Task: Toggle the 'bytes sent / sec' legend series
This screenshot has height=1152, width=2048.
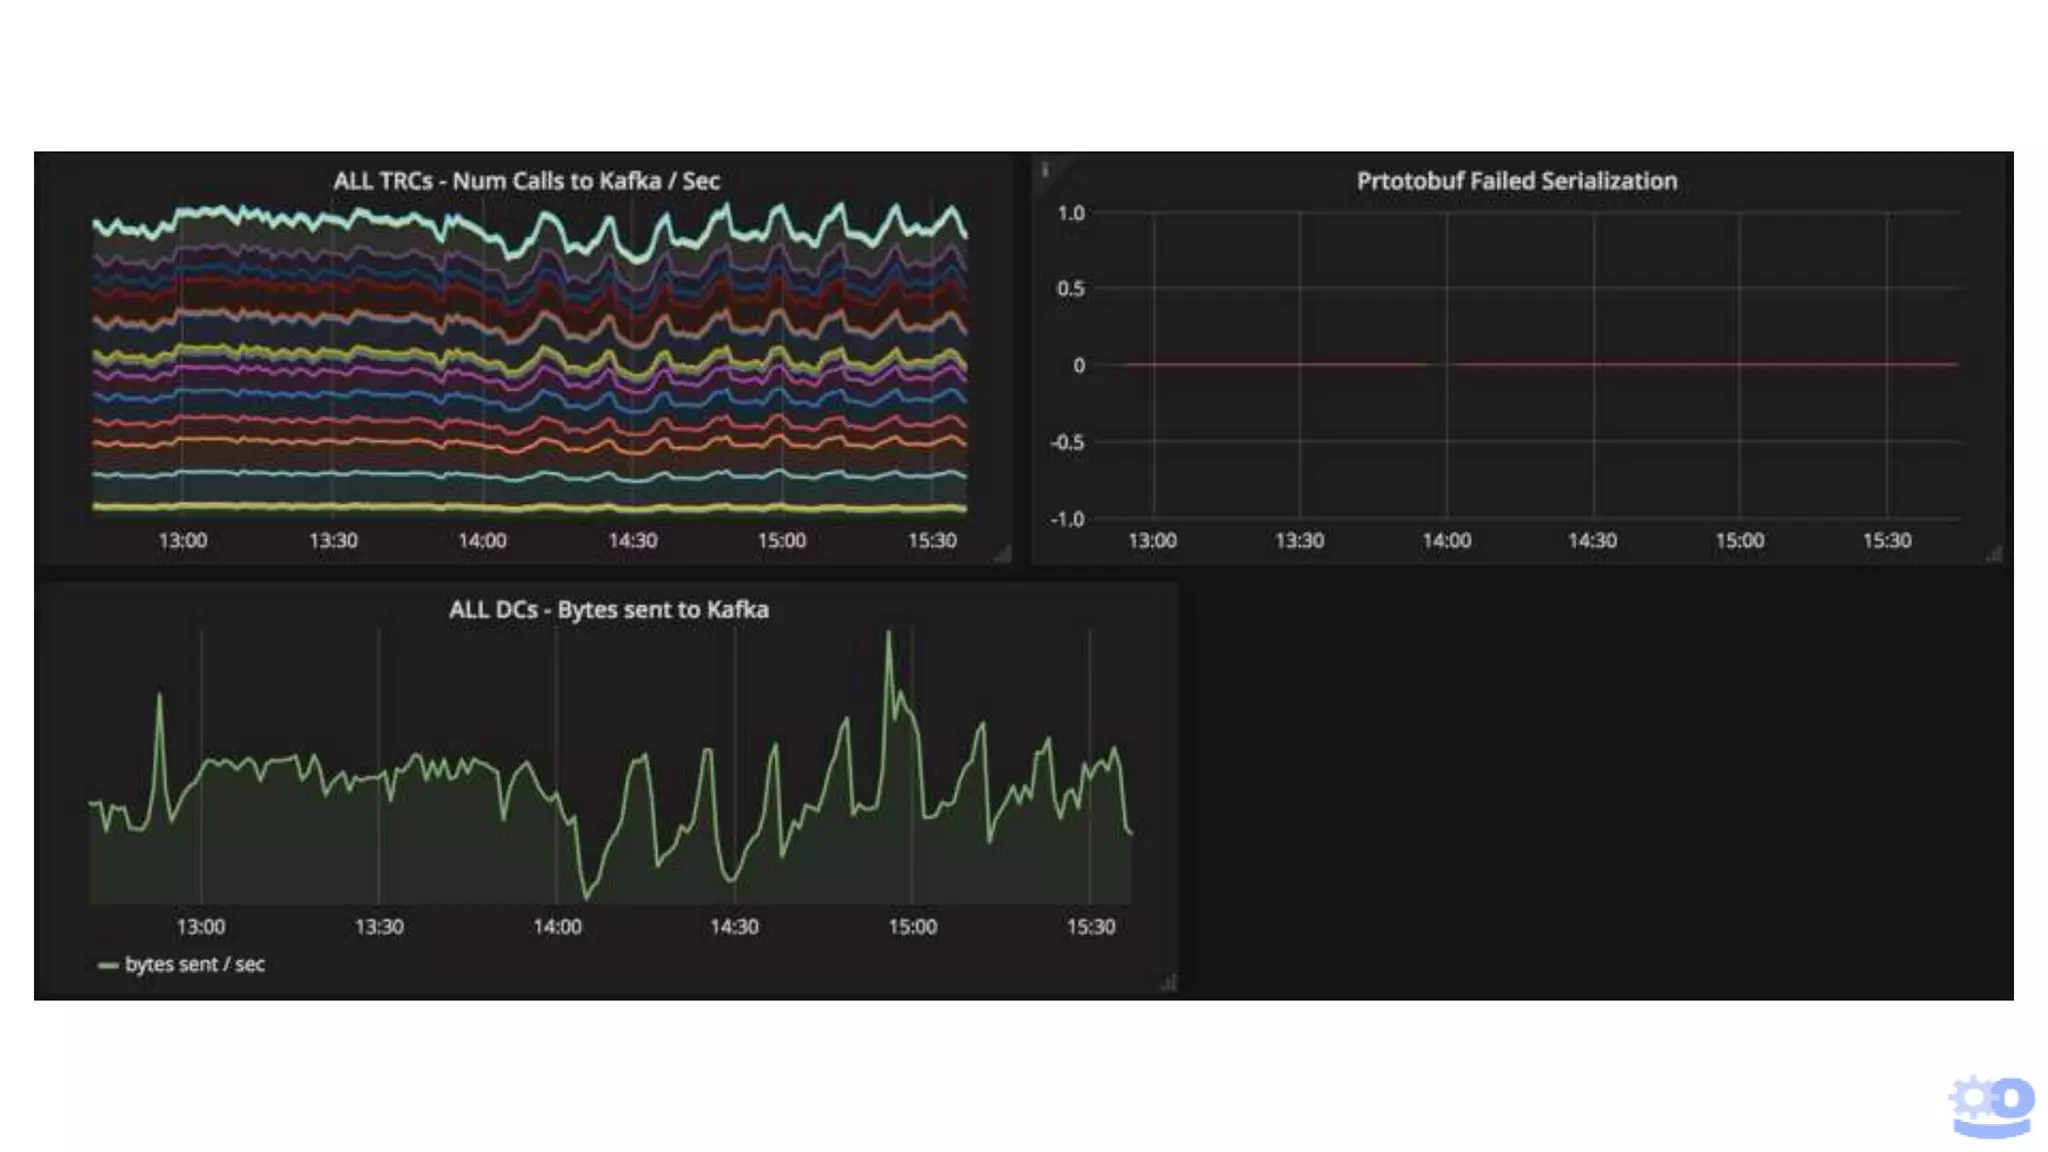Action: (195, 965)
